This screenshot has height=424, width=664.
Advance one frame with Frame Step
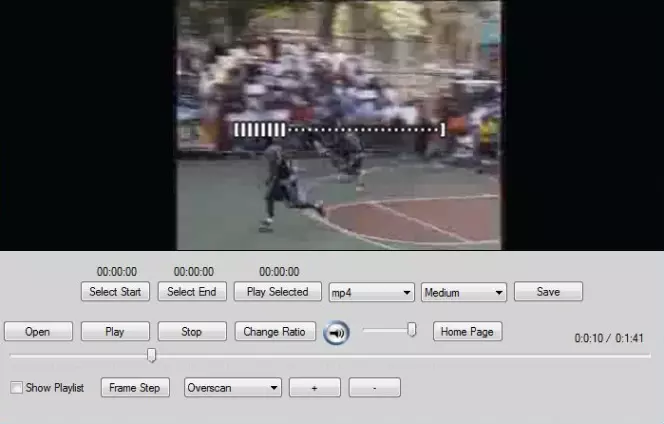point(135,388)
